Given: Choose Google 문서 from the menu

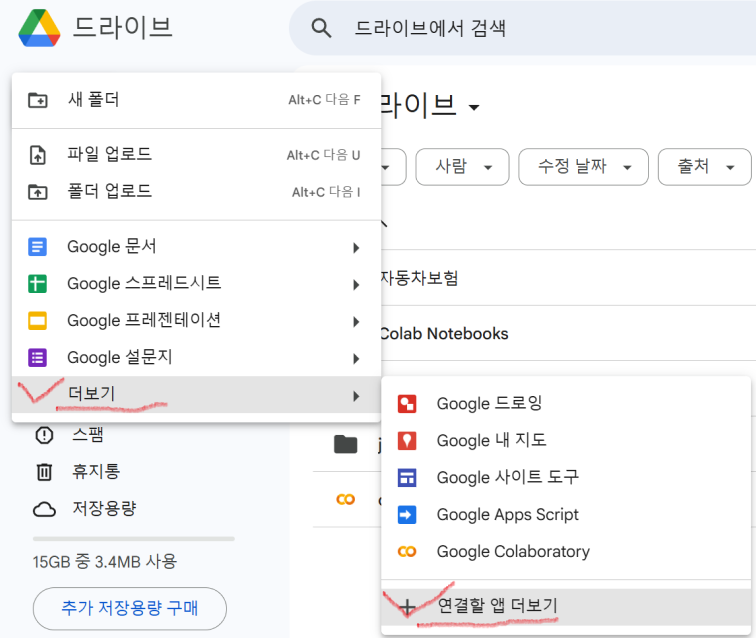Looking at the screenshot, I should click(x=196, y=247).
